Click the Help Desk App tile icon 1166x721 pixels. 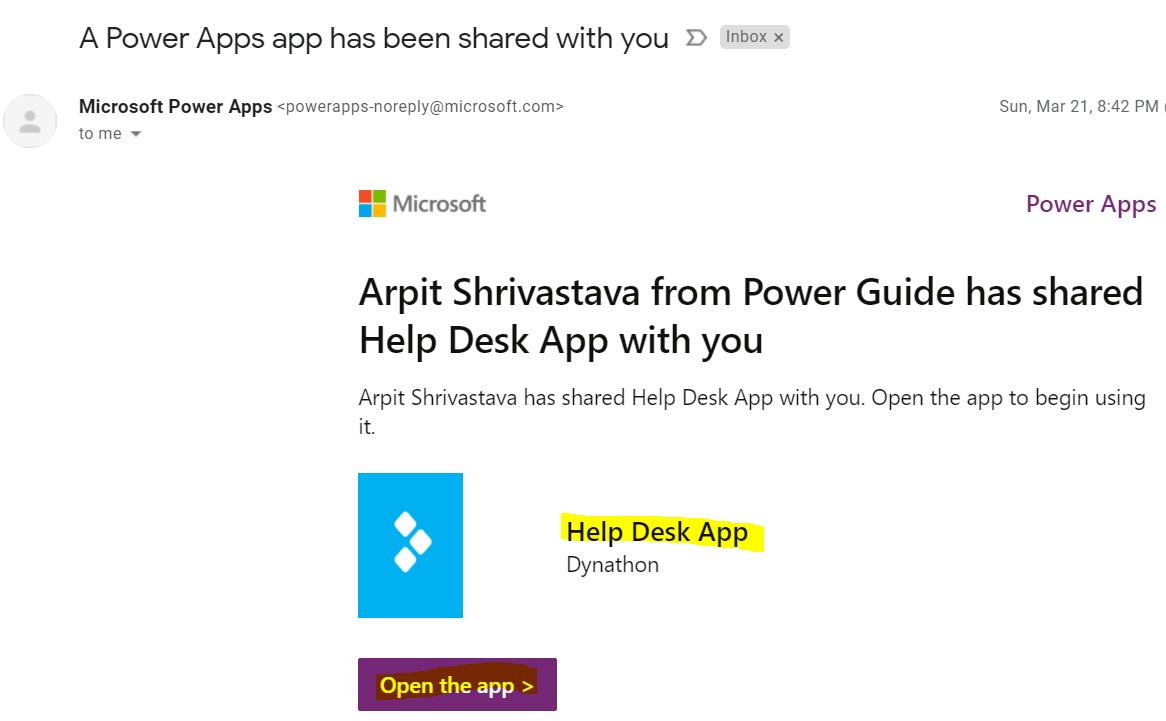(410, 545)
